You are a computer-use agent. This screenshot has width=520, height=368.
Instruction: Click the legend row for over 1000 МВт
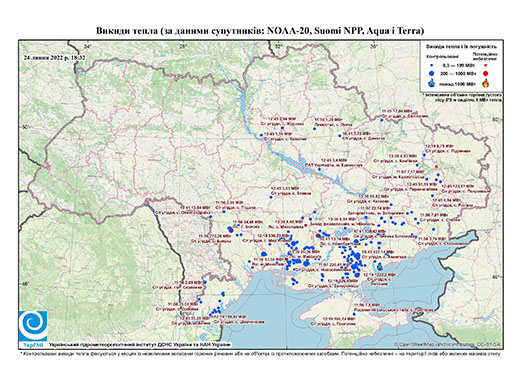click(x=459, y=83)
